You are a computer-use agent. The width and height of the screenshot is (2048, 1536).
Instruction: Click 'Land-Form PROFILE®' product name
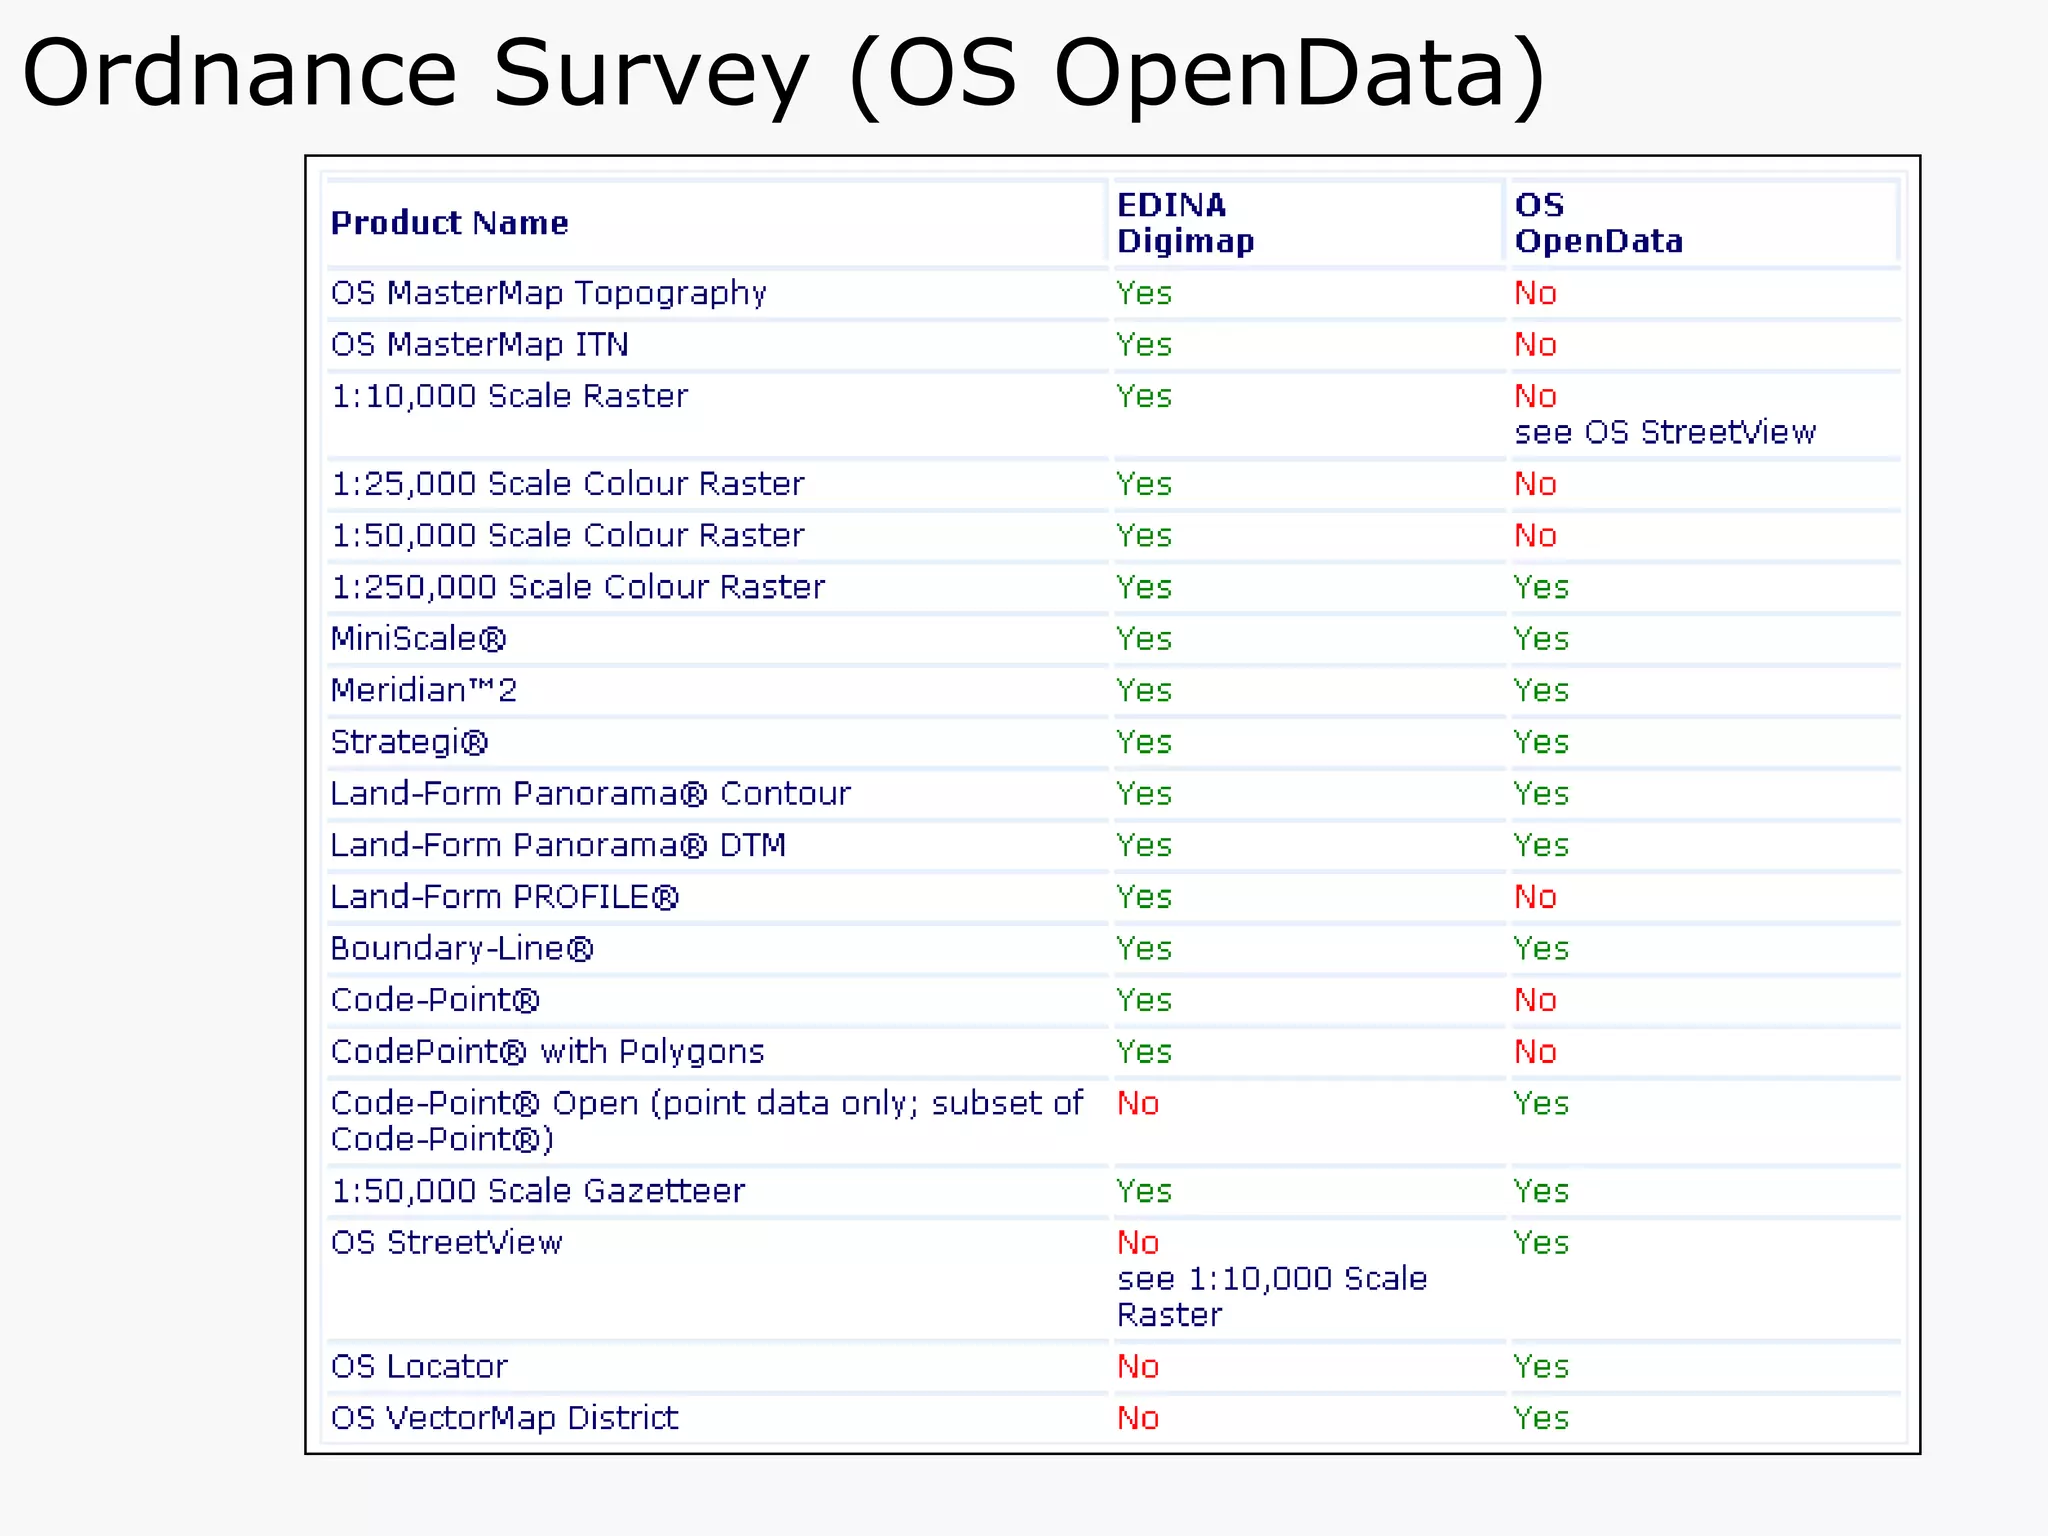point(504,897)
